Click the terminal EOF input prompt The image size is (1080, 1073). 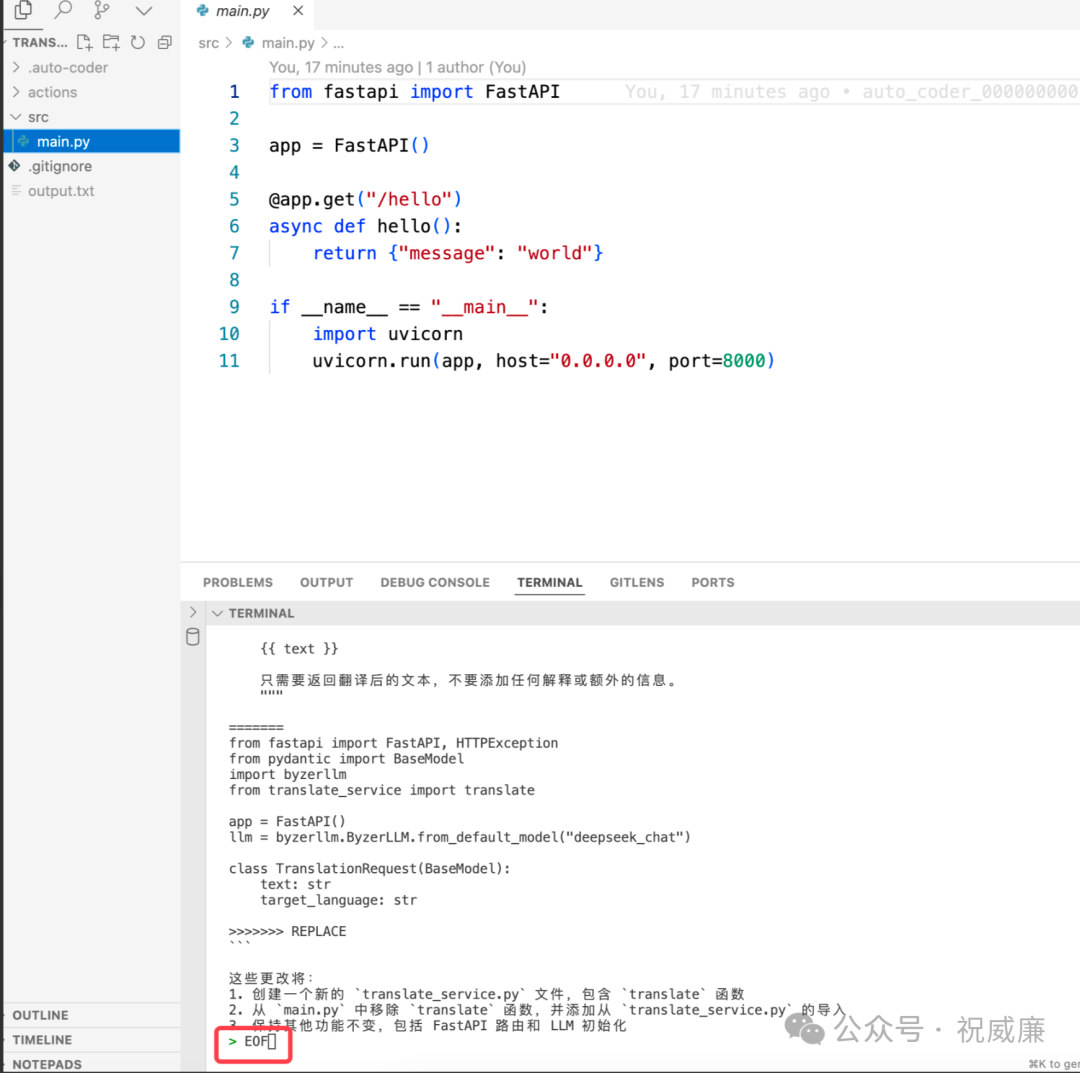[x=253, y=1041]
